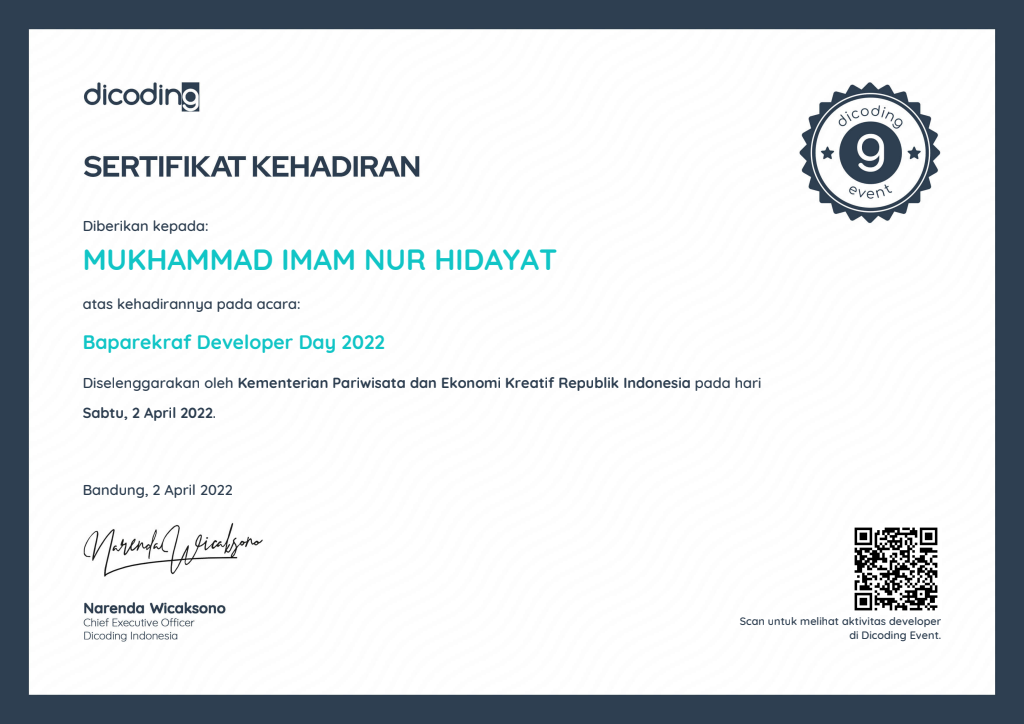Click the printed name 'Narenda Wicaksono'

click(154, 608)
